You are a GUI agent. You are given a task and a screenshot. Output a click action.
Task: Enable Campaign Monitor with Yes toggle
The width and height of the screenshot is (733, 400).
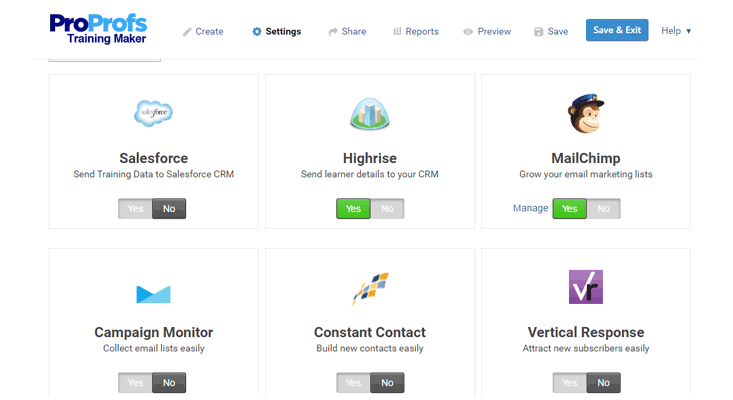[x=135, y=383]
